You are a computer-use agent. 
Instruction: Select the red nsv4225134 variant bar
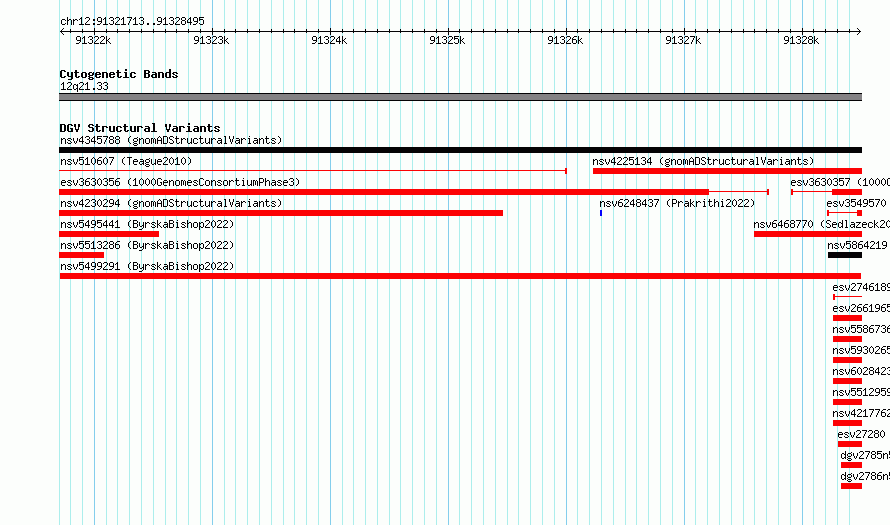728,171
